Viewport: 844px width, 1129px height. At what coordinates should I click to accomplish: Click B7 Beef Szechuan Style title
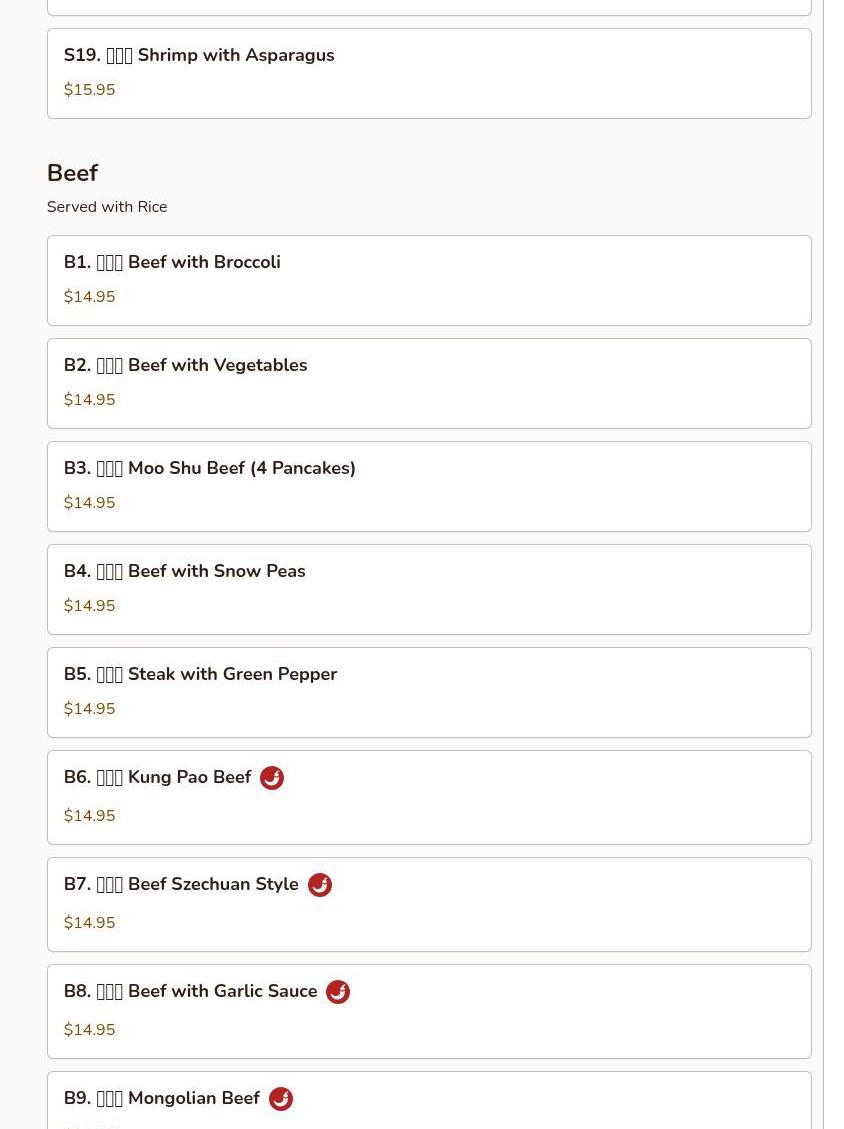pos(181,884)
